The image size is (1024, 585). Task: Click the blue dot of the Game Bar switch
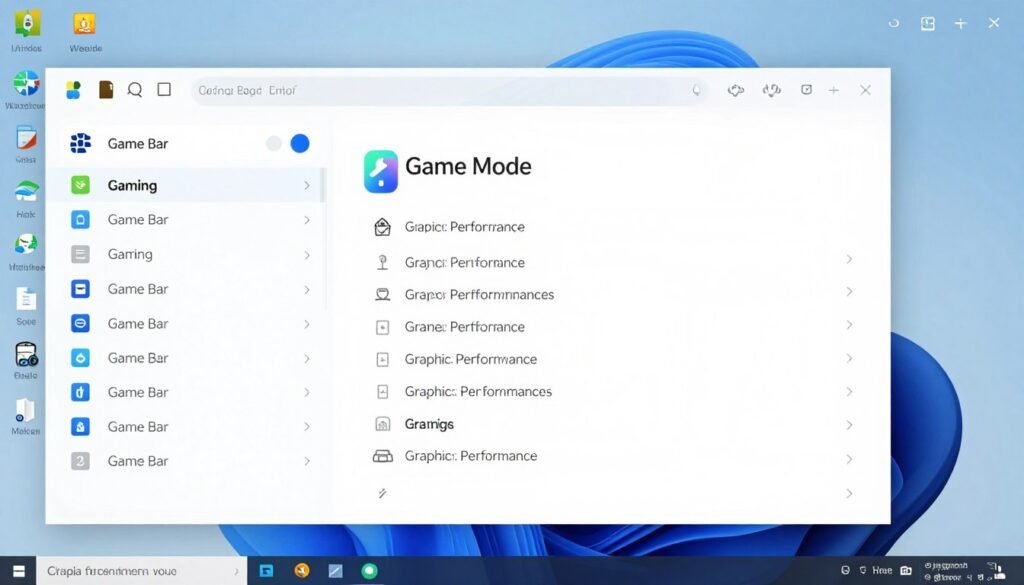pyautogui.click(x=300, y=144)
